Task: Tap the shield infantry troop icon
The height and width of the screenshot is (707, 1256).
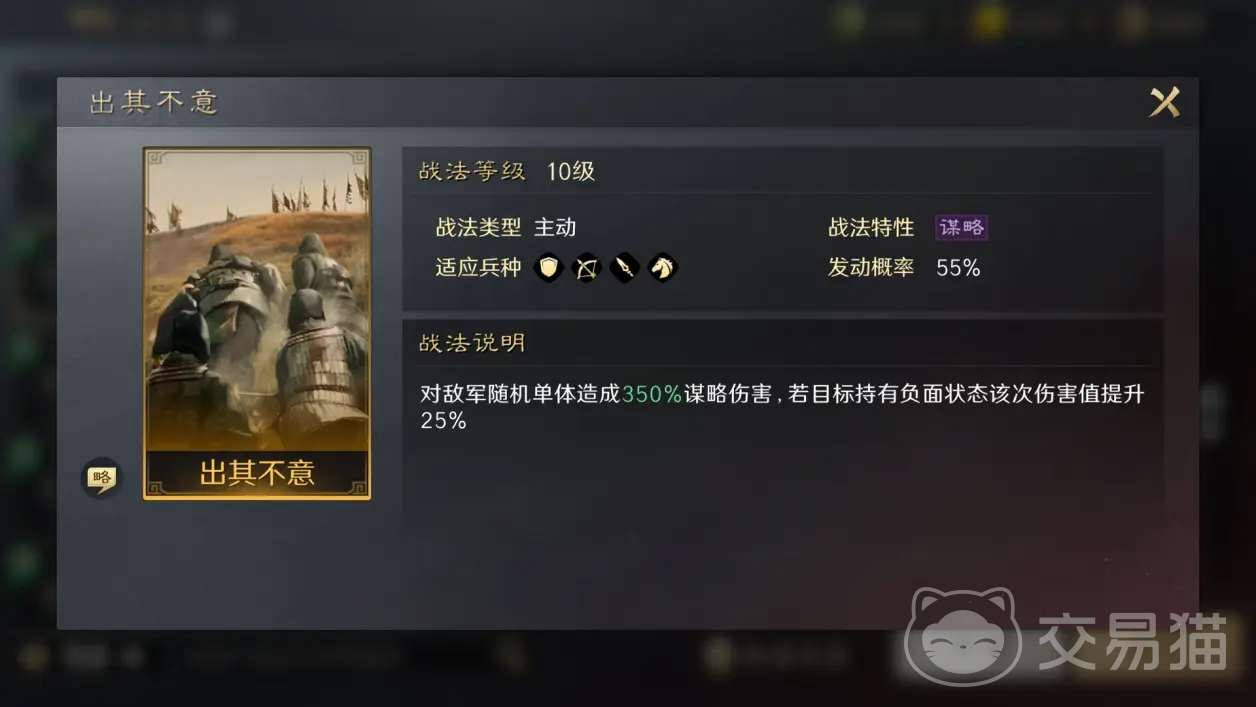Action: (548, 267)
